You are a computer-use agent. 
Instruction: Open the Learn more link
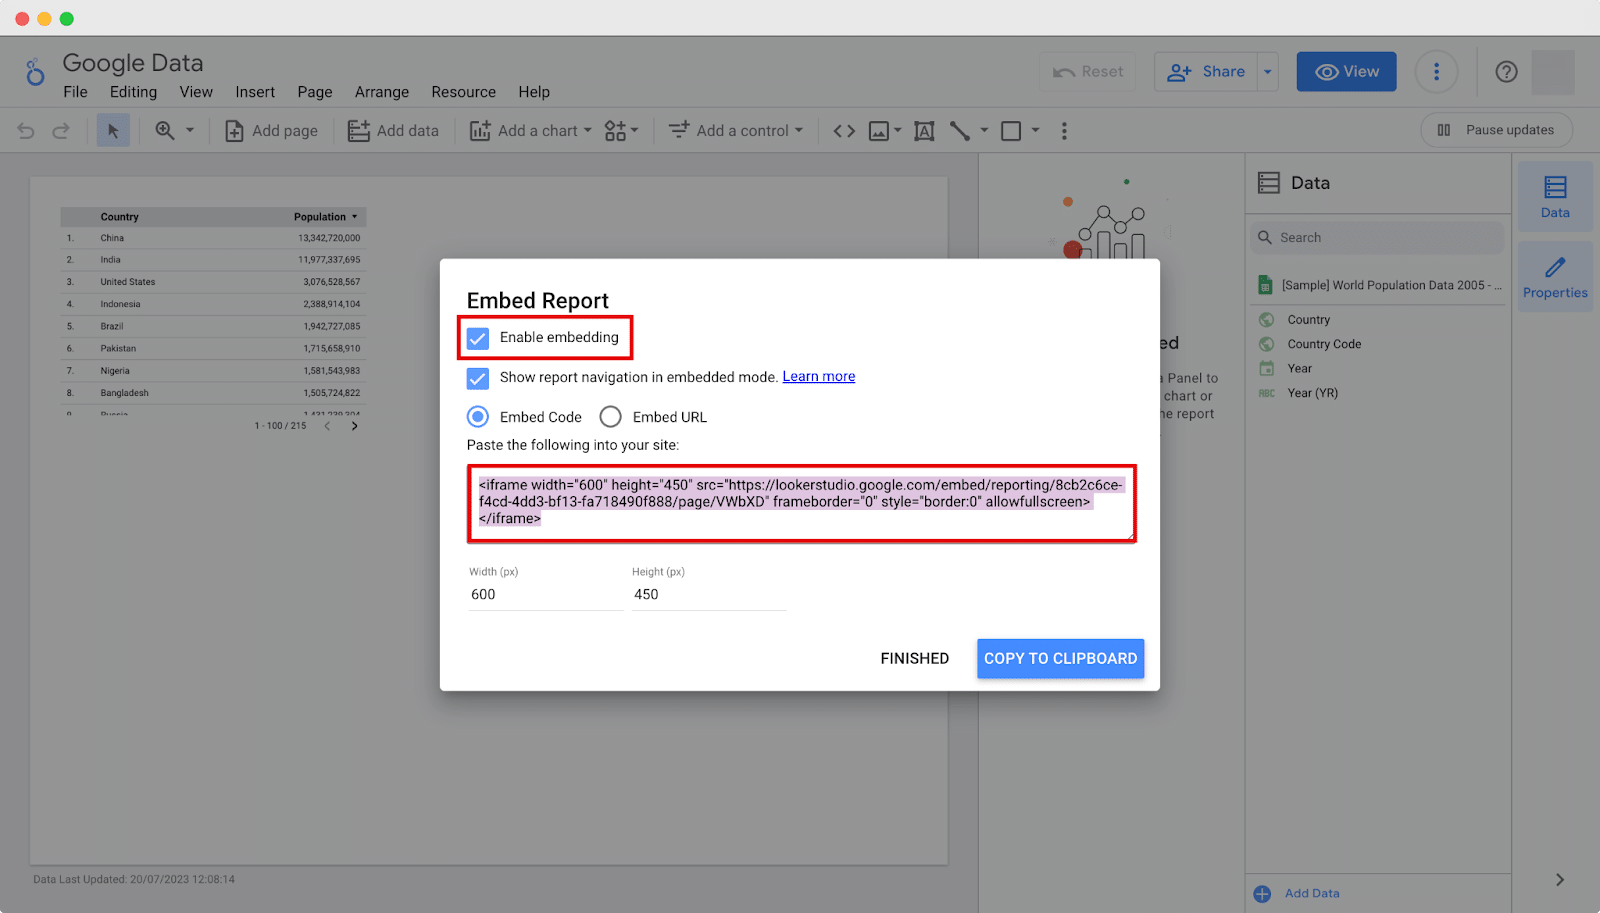(819, 377)
